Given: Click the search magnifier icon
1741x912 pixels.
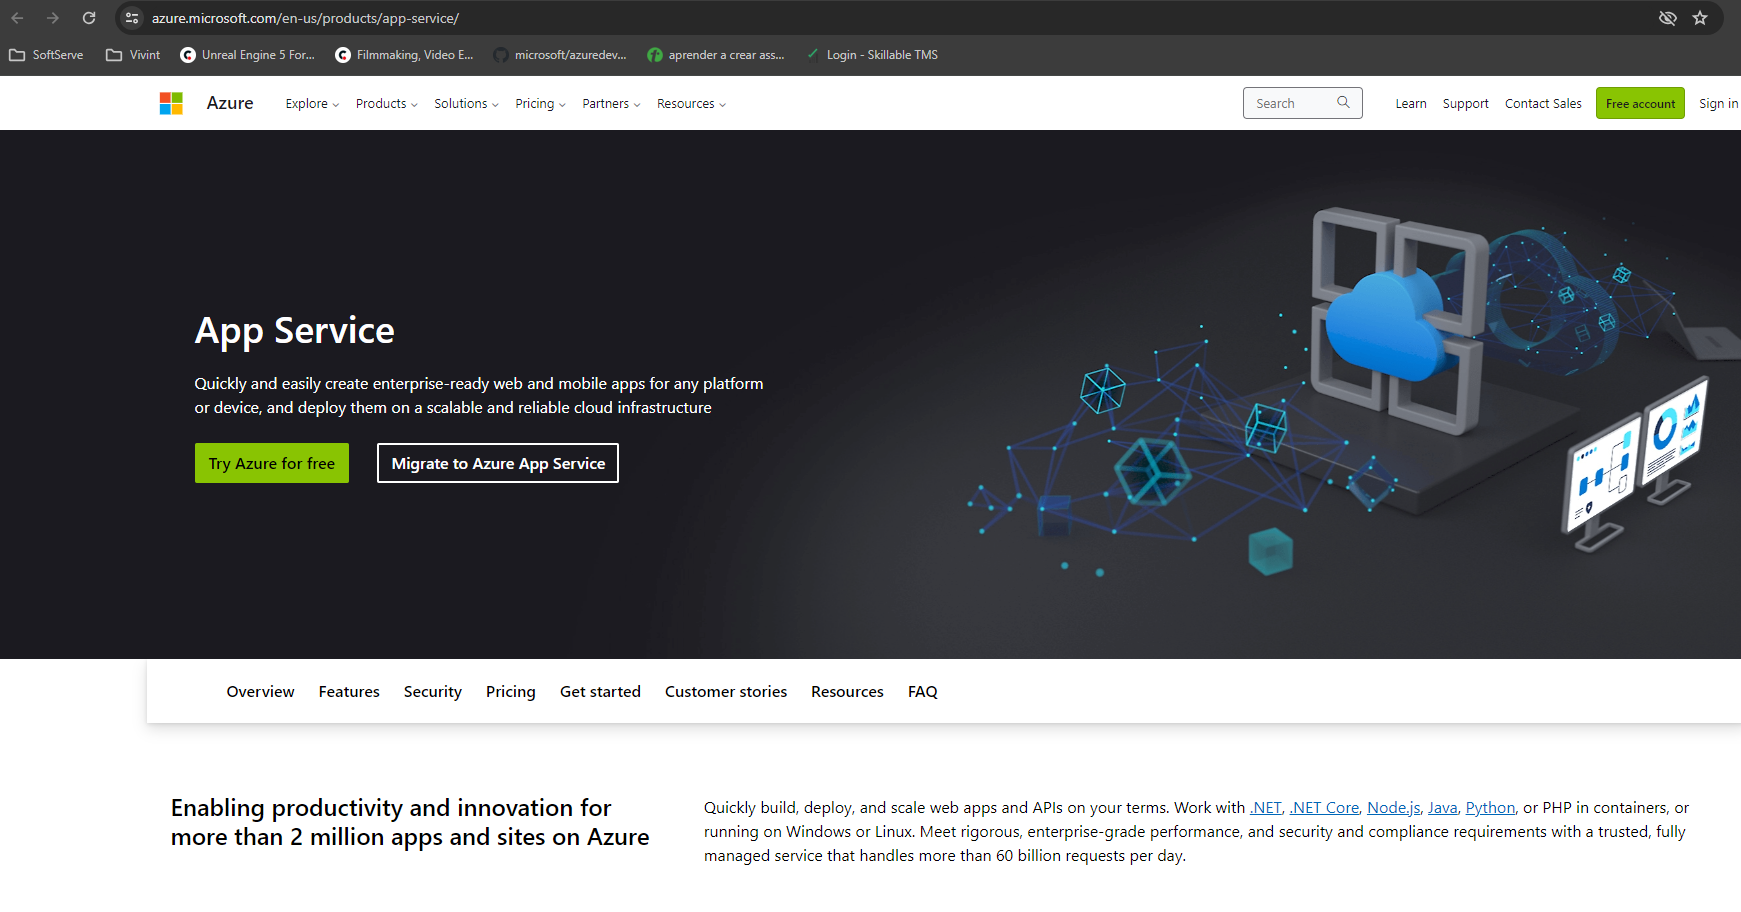Looking at the screenshot, I should click(x=1343, y=102).
